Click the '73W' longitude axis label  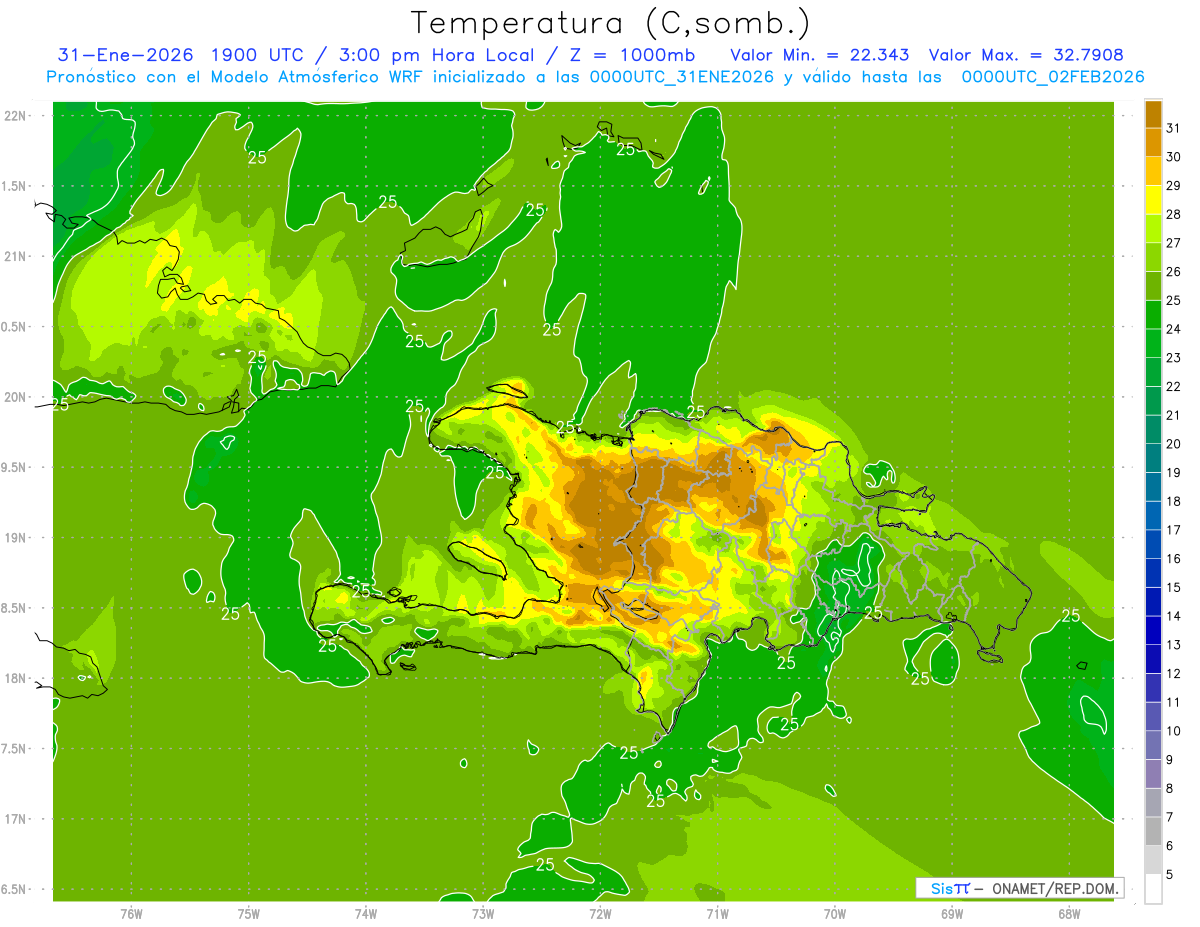tap(483, 913)
